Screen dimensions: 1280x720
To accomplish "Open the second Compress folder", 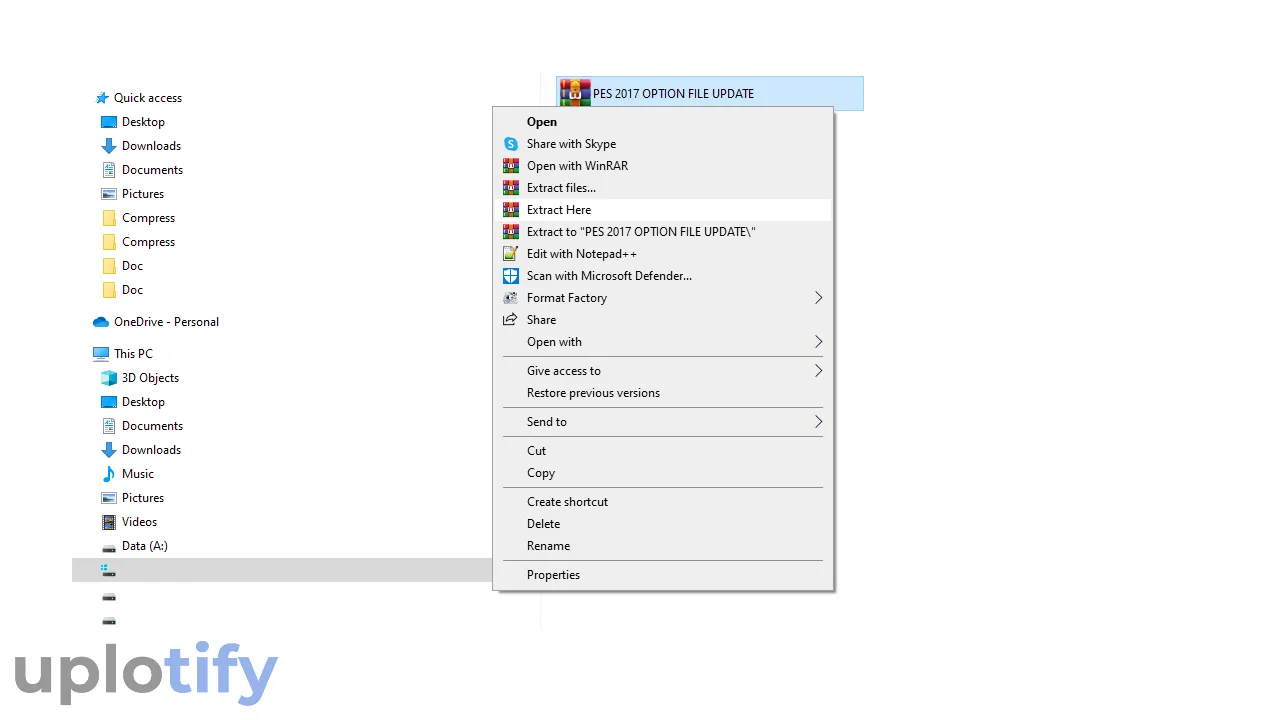I will point(148,242).
